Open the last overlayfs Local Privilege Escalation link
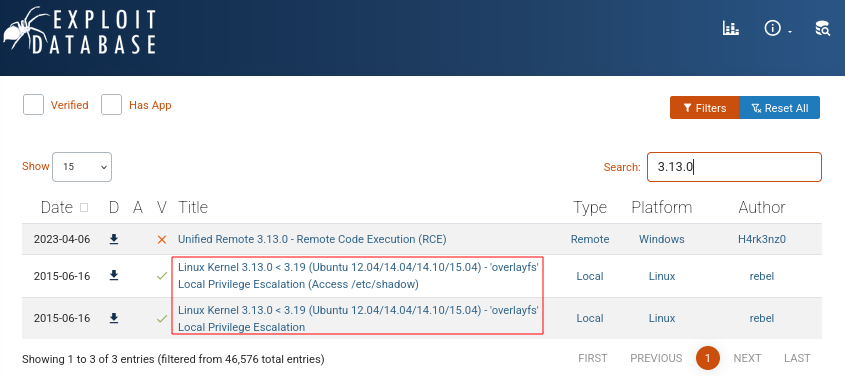Image resolution: width=845 pixels, height=376 pixels. 358,318
